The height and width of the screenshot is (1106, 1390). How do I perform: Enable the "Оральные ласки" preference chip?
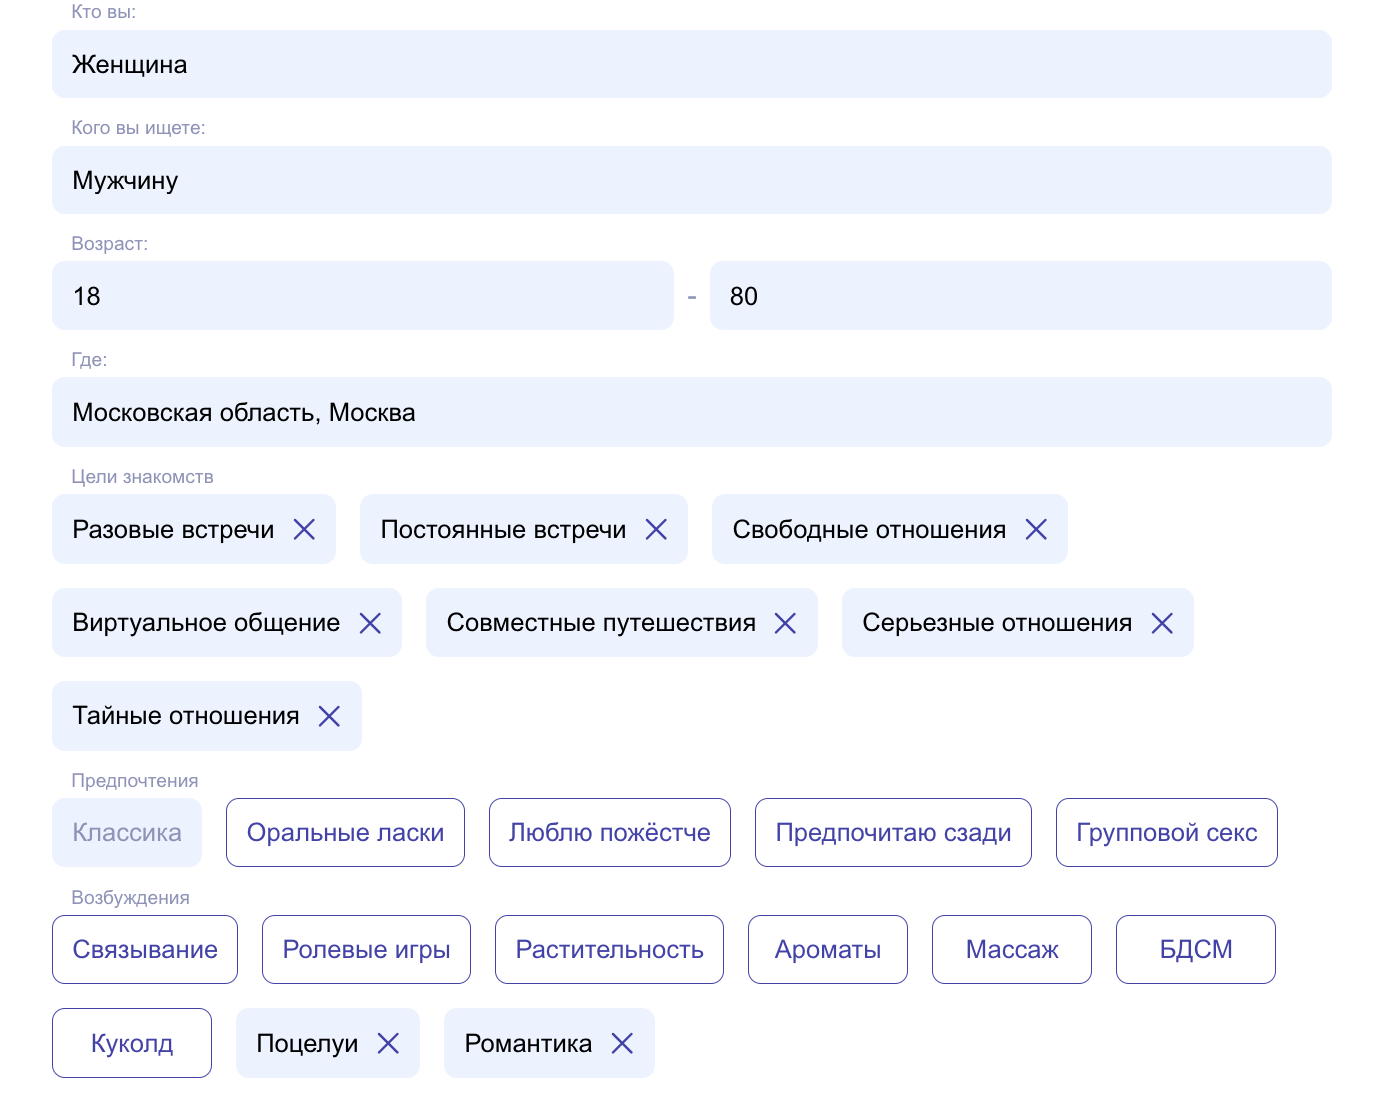[x=345, y=832]
